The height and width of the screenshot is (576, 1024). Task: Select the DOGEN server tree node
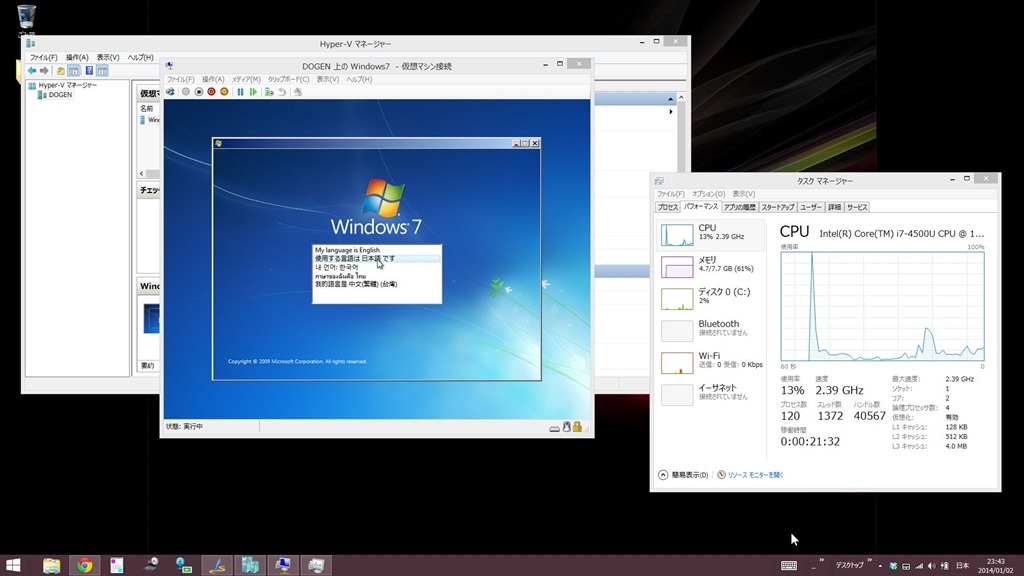59,96
